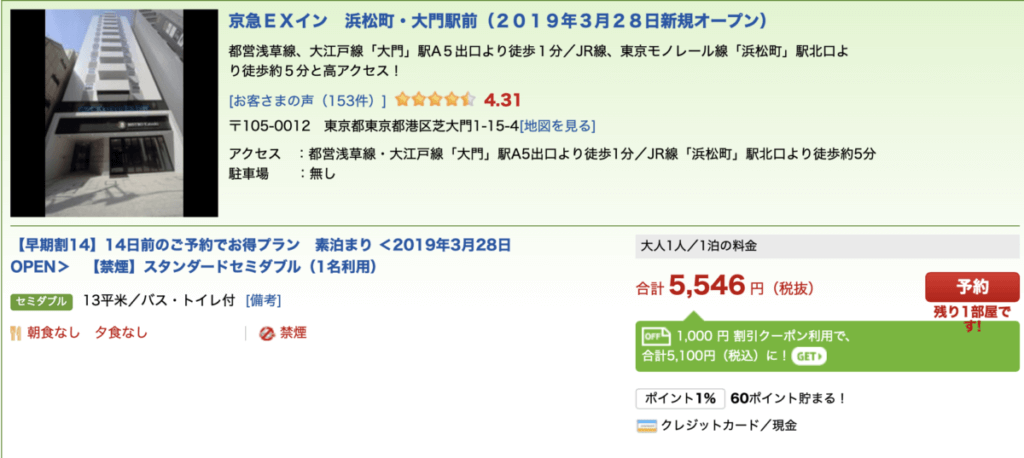Open the お客さまの声（153件） reviews link
Image resolution: width=1024 pixels, height=458 pixels.
307,100
